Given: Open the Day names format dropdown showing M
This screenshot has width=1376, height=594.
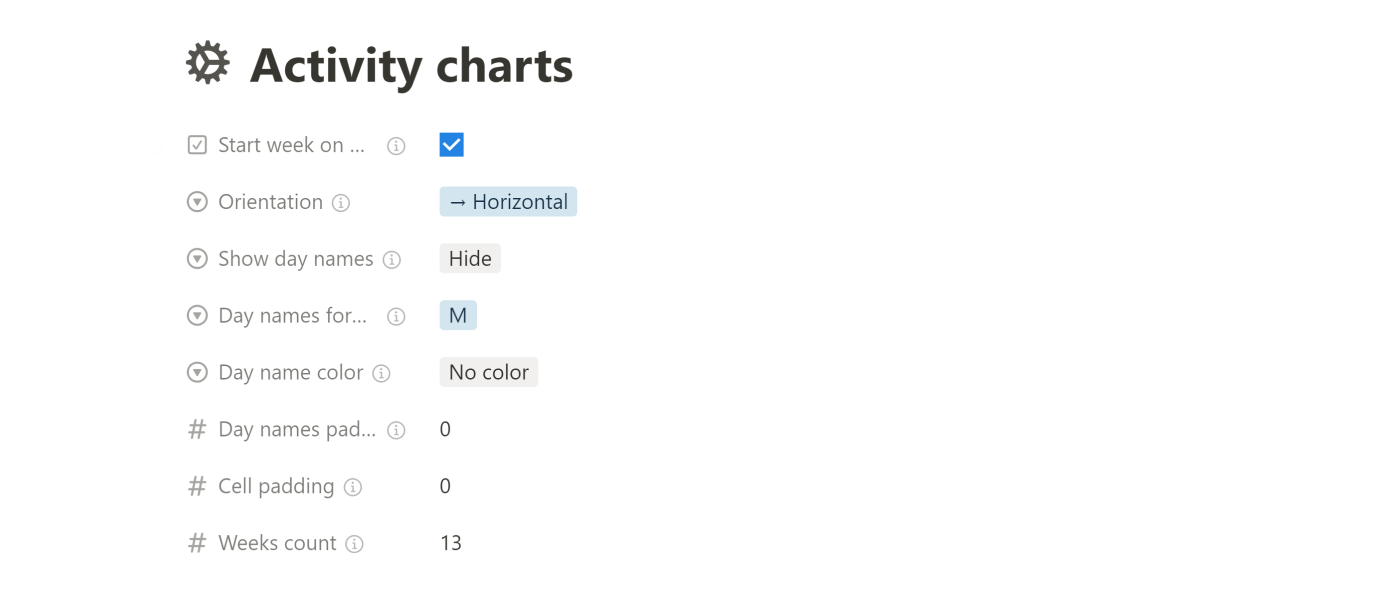Looking at the screenshot, I should coord(458,314).
